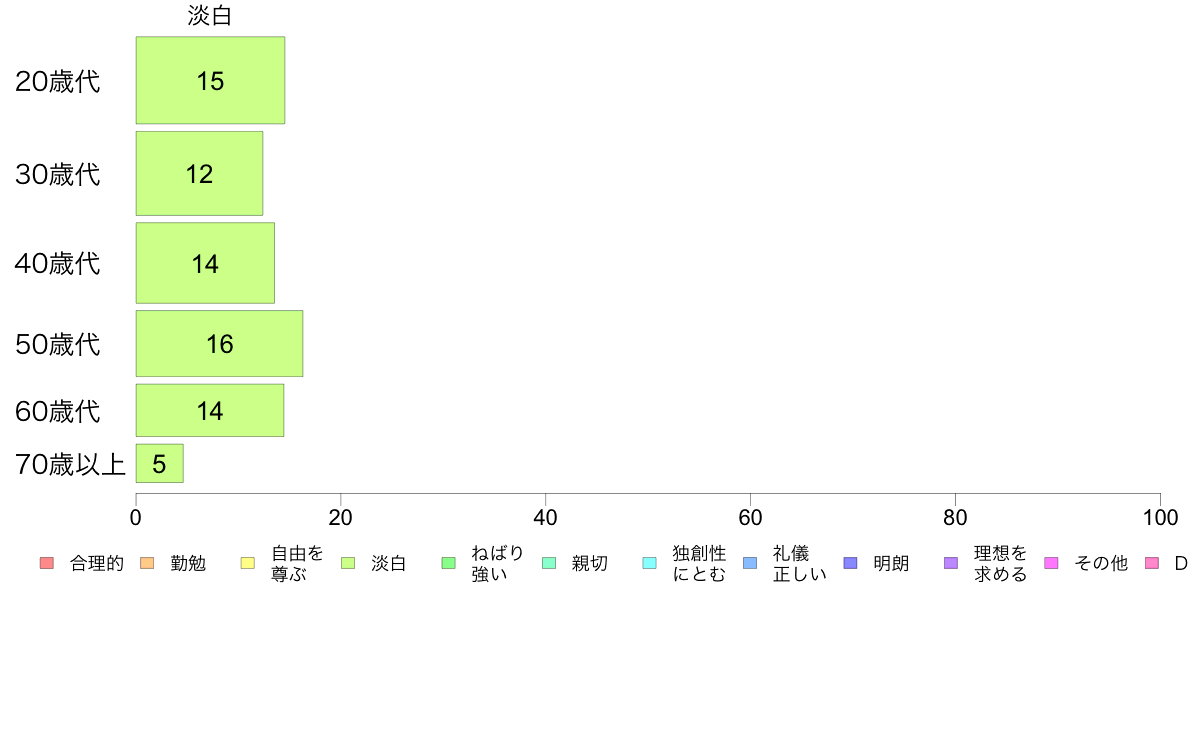The height and width of the screenshot is (736, 1188).
Task: Select the 自由を尊ぶ yellow legend swatch
Action: tap(248, 563)
